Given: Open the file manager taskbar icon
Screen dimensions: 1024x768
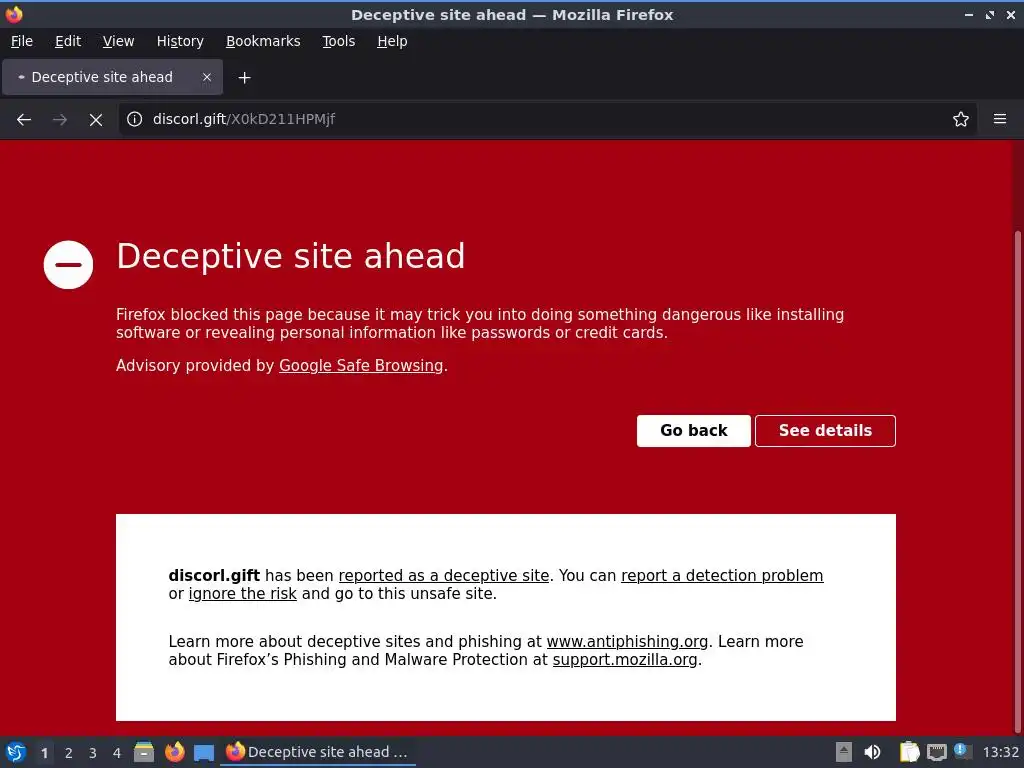Looking at the screenshot, I should (144, 752).
